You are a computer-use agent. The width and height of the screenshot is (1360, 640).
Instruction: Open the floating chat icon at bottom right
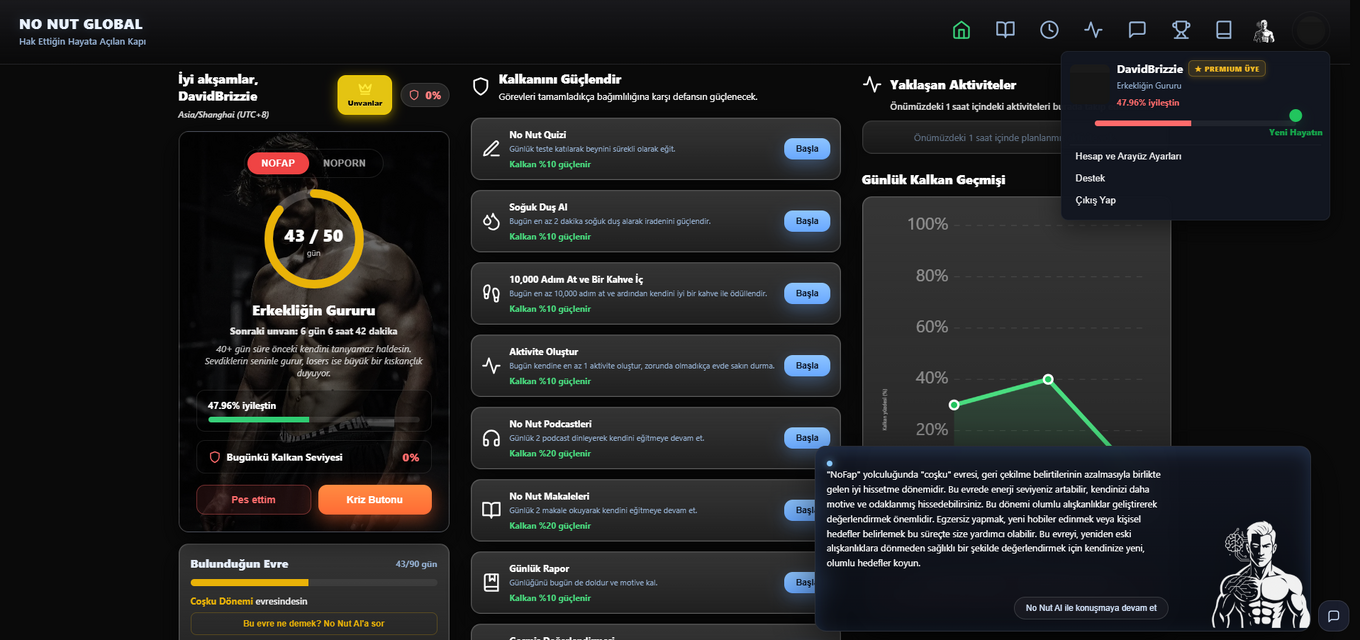[1334, 615]
